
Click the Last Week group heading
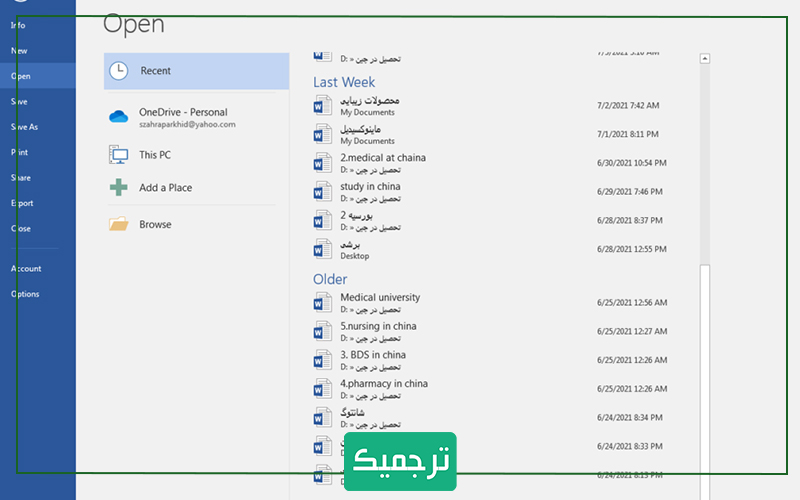(344, 82)
